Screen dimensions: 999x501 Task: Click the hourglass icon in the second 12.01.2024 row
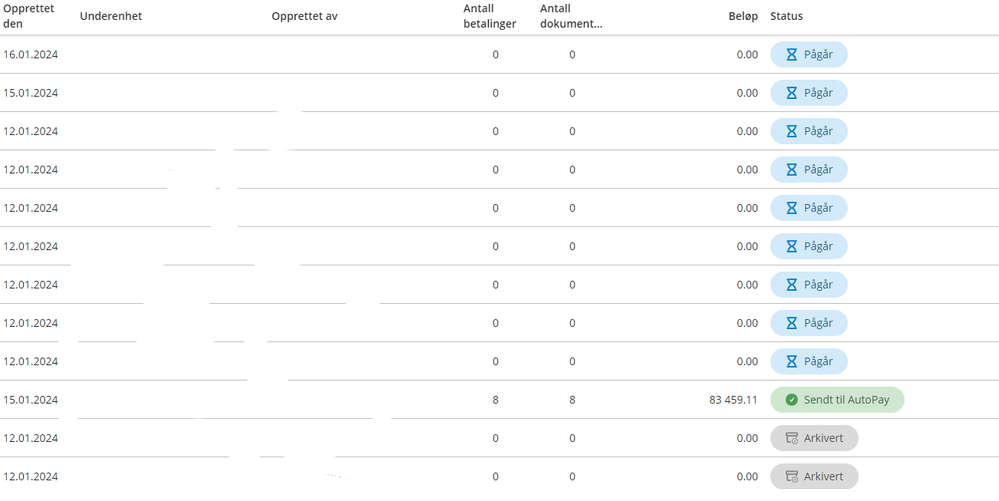791,170
